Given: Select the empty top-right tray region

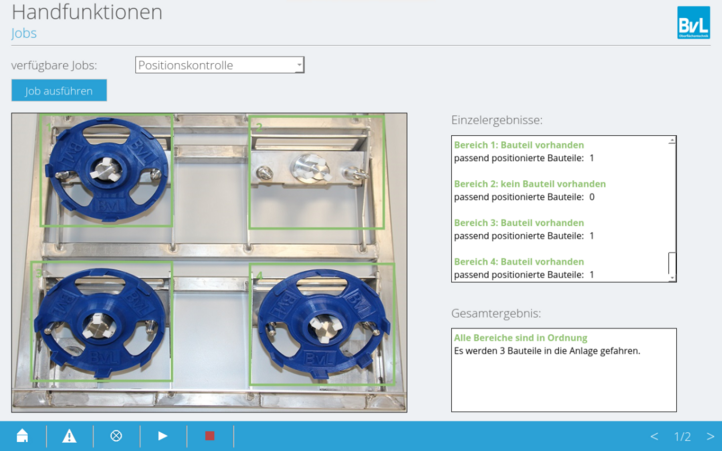Looking at the screenshot, I should click(x=314, y=170).
